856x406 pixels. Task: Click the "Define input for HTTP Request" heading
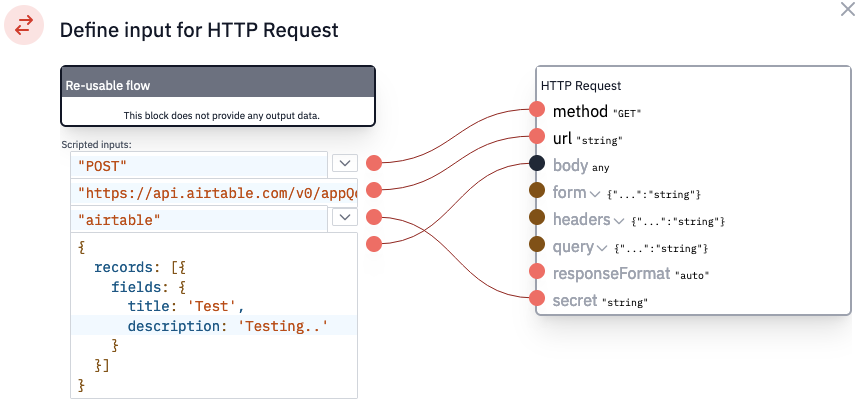(x=199, y=29)
